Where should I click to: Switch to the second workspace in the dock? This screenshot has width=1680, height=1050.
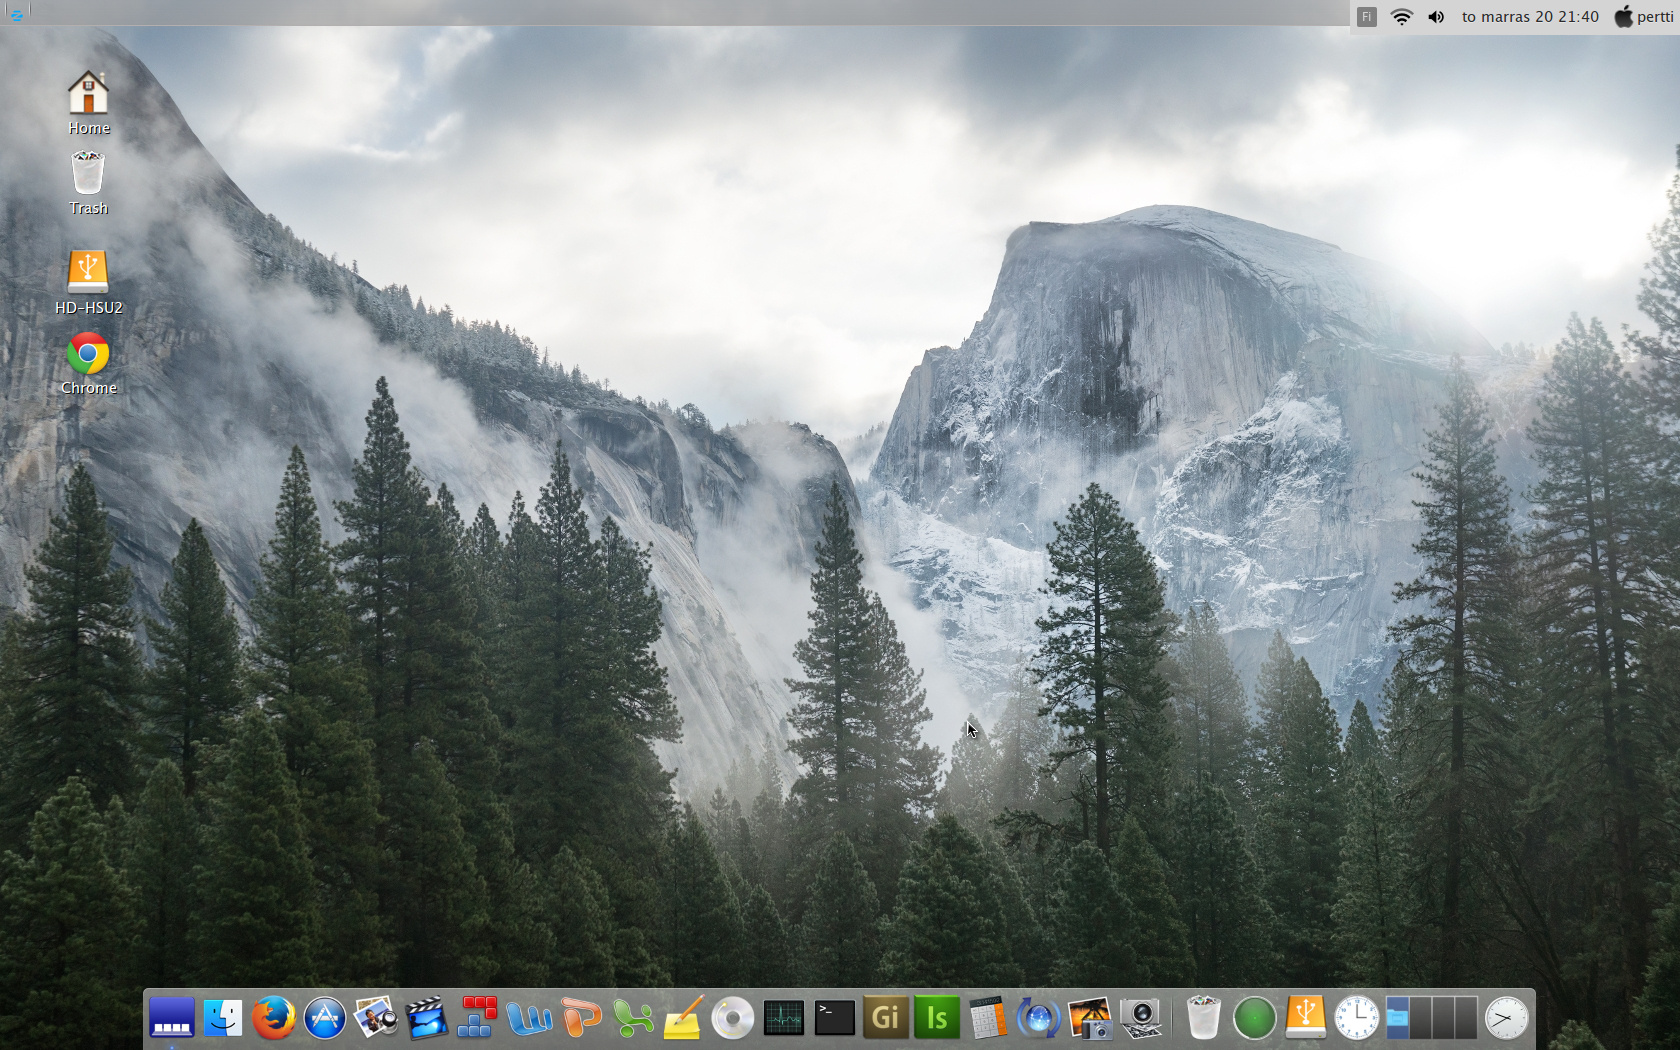point(1421,1018)
